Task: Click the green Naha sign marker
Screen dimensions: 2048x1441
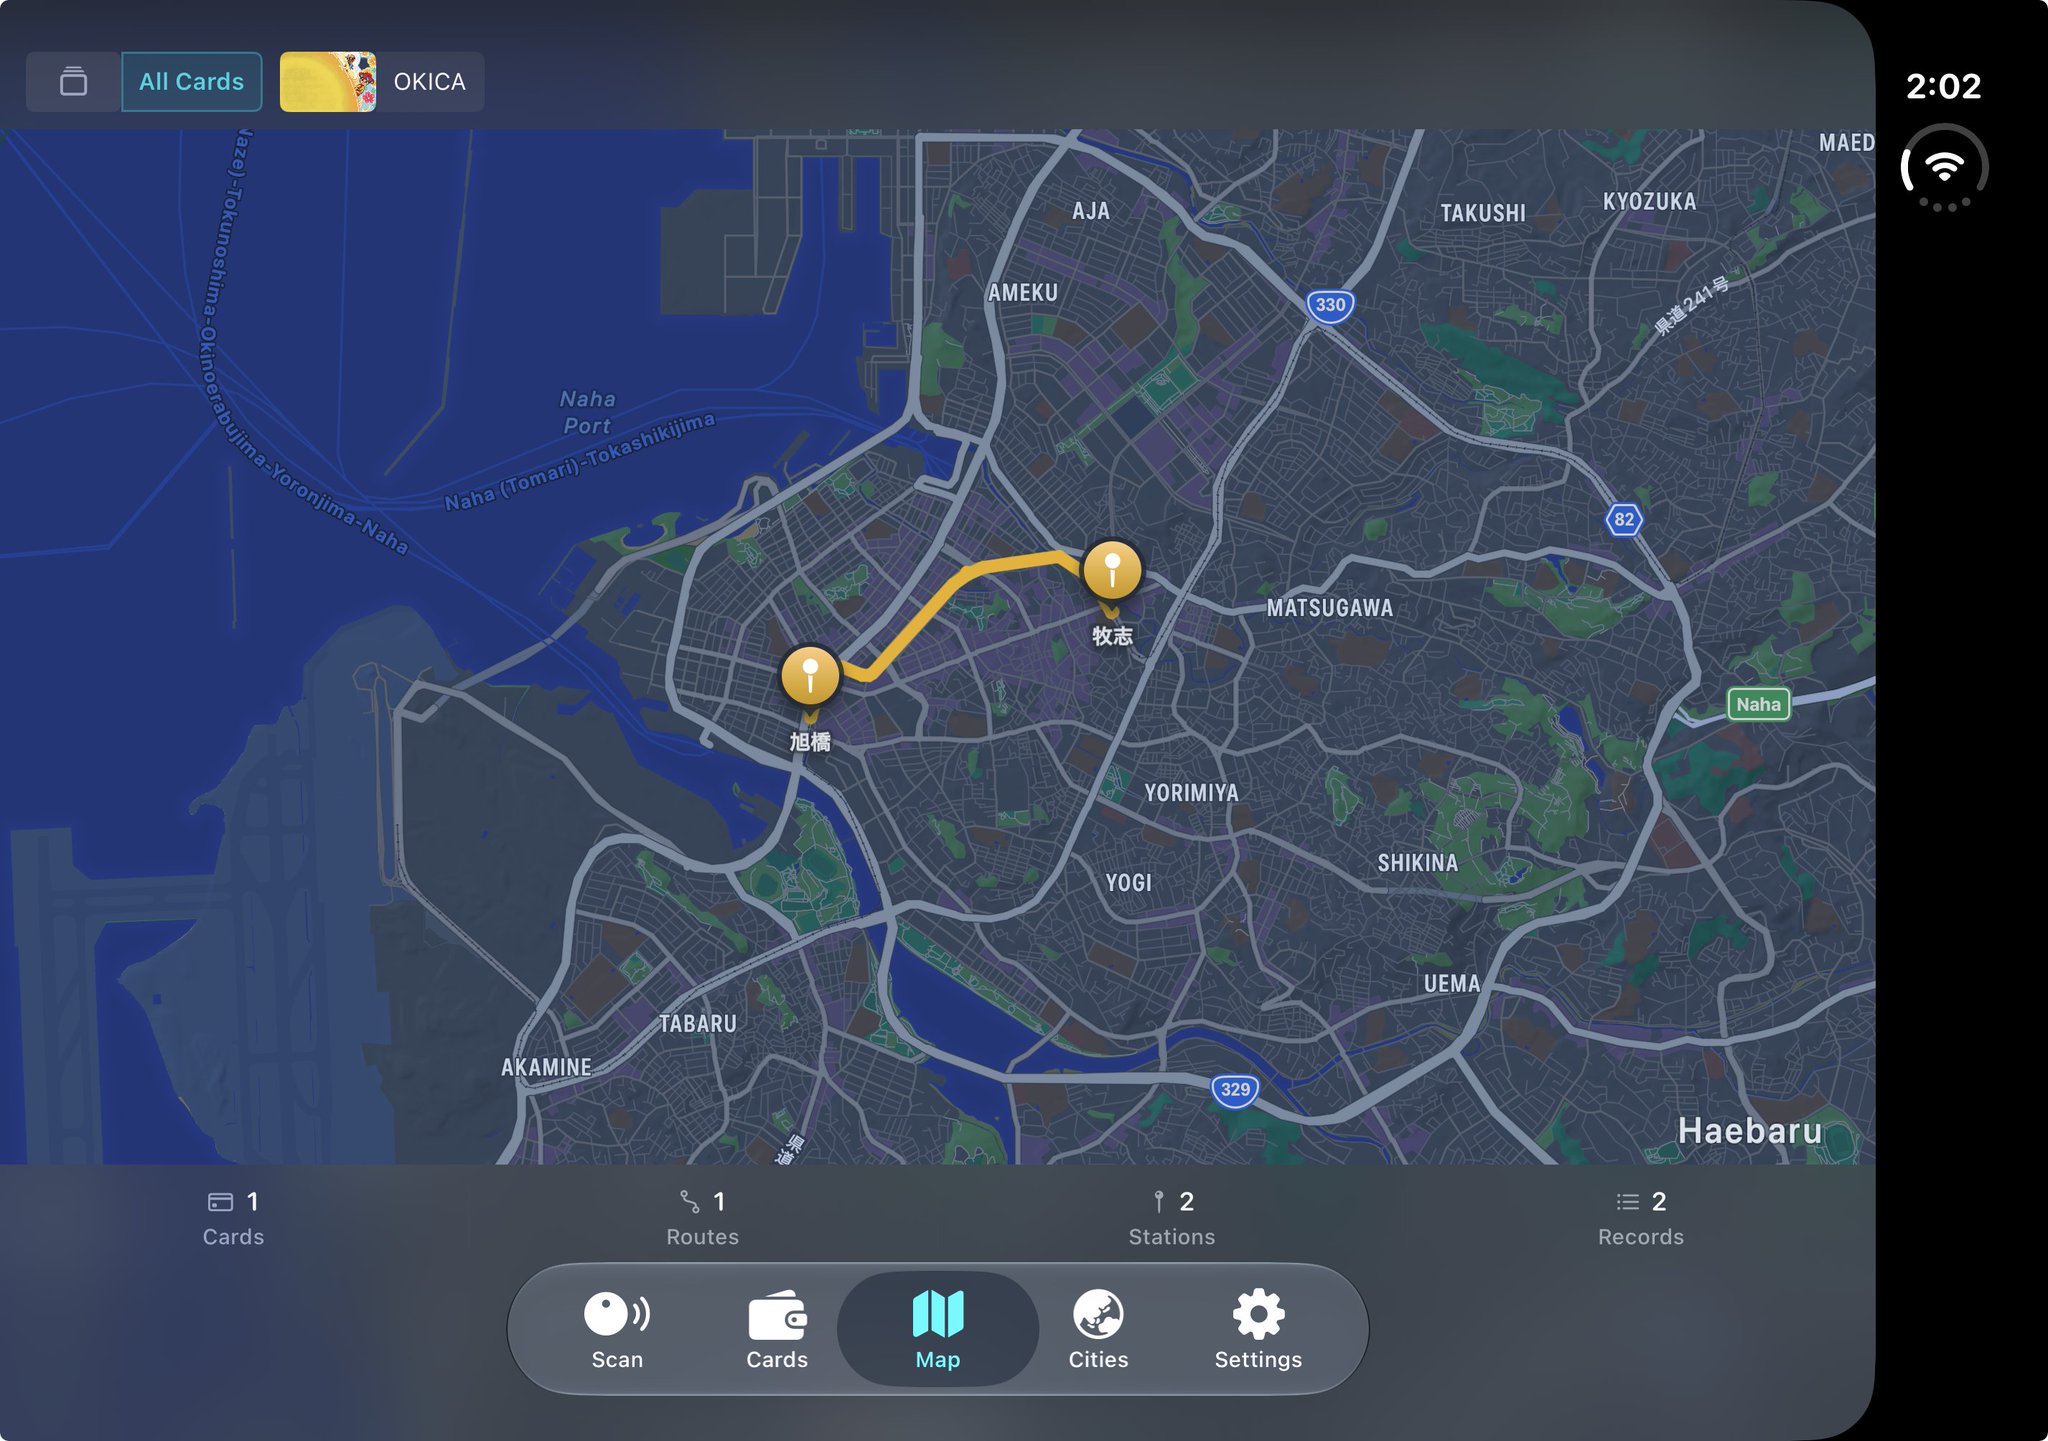Action: point(1758,704)
